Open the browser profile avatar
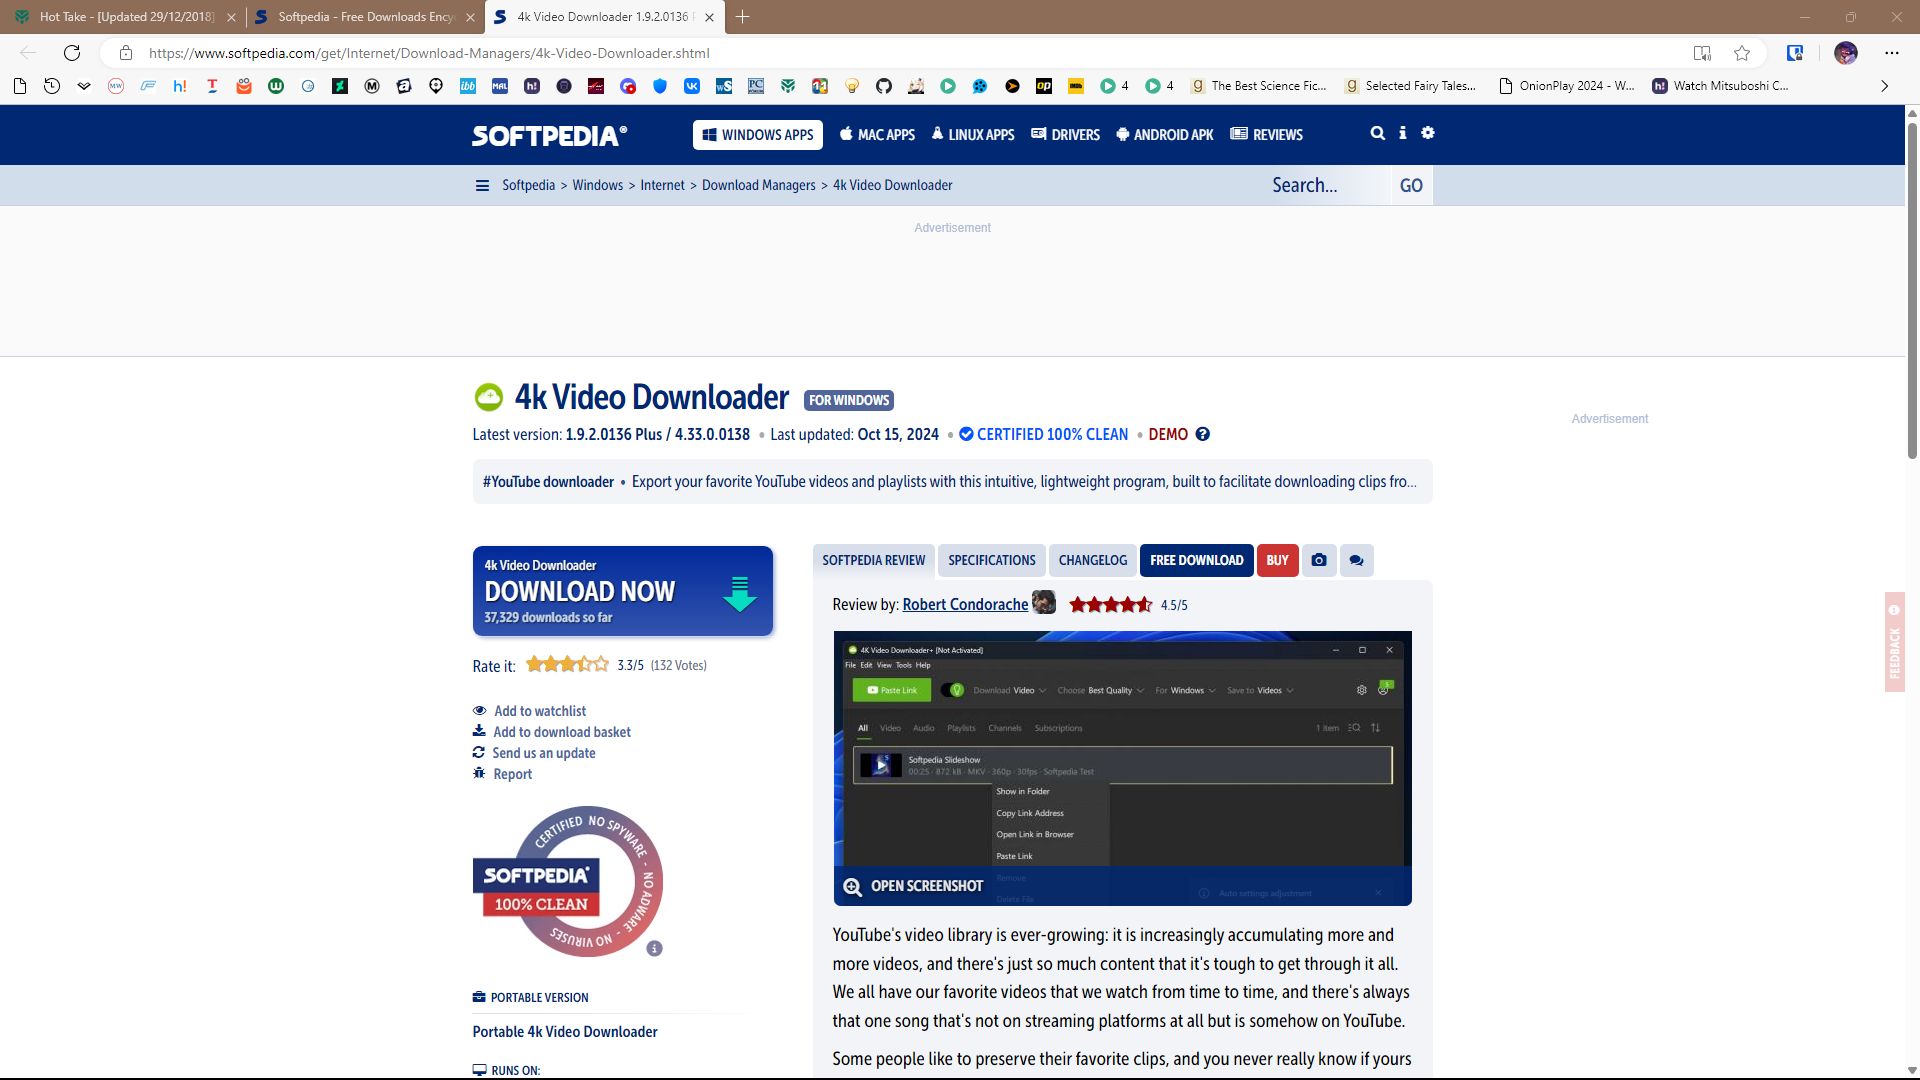The height and width of the screenshot is (1080, 1920). pos(1846,53)
